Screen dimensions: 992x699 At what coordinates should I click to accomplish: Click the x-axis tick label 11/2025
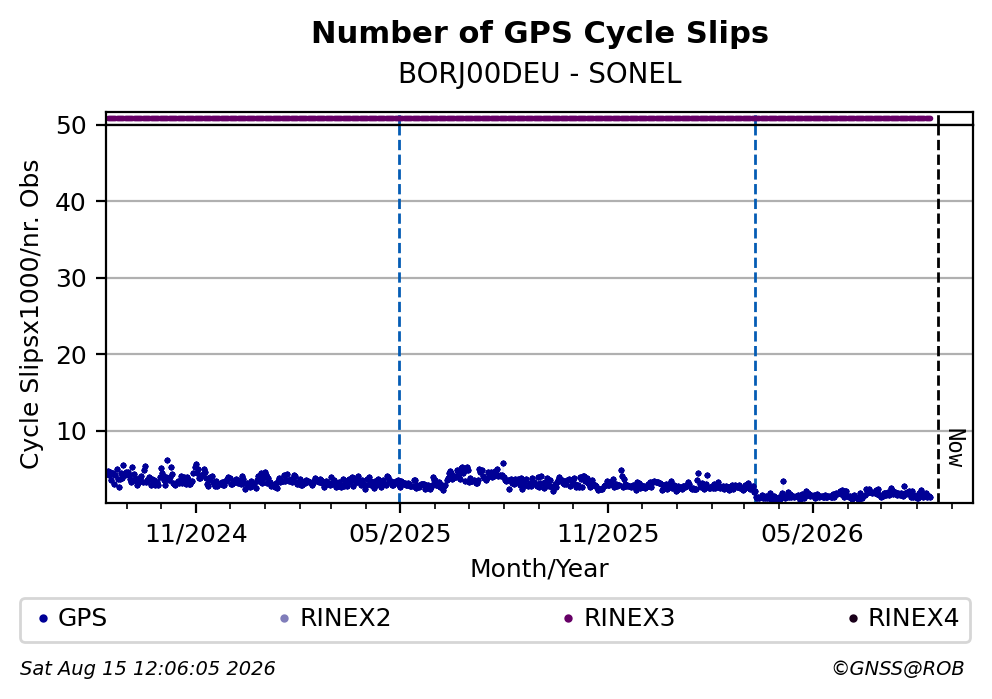click(608, 534)
